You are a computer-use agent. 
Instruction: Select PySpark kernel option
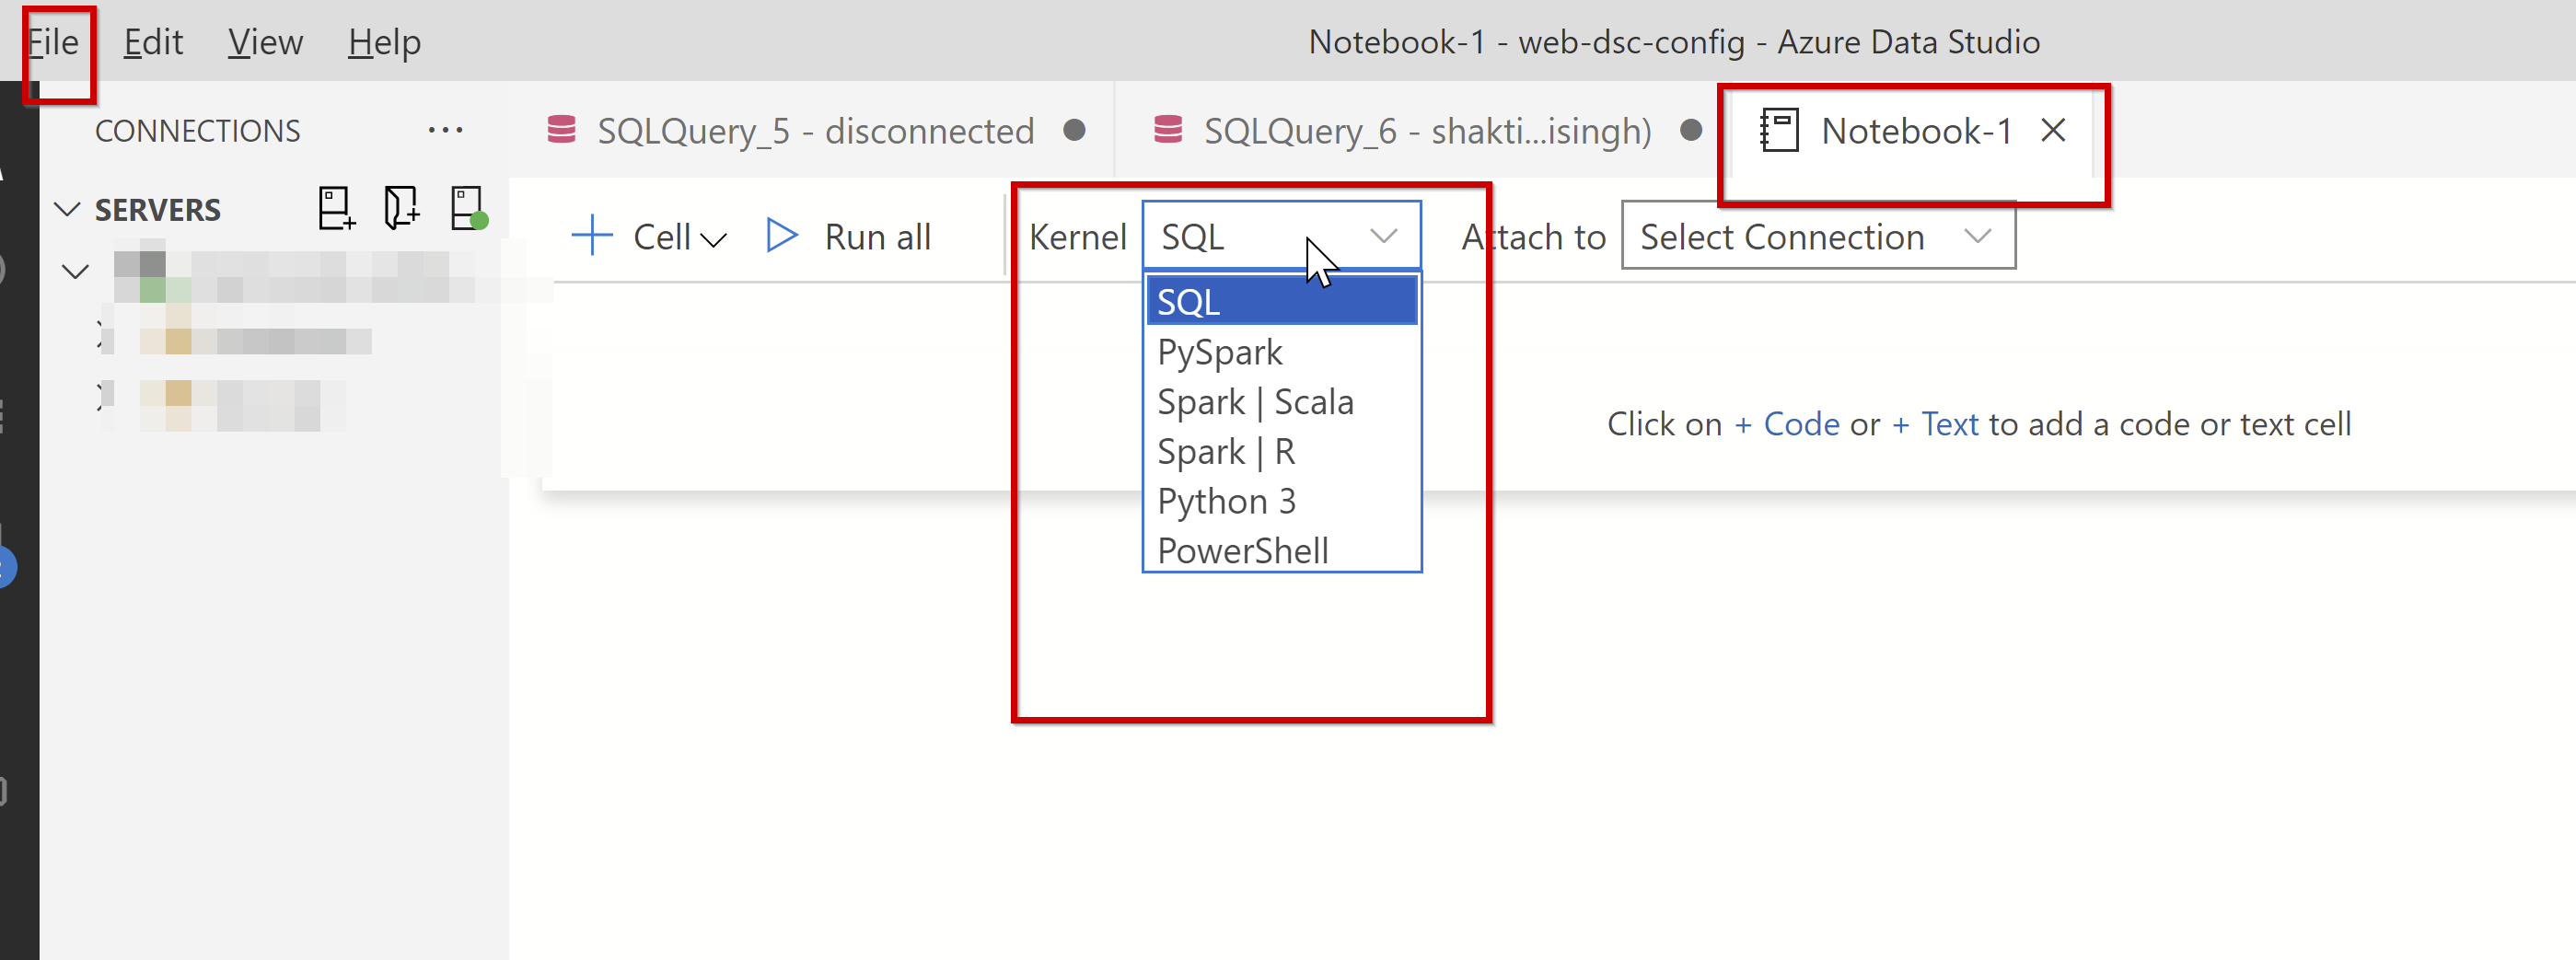[x=1281, y=352]
